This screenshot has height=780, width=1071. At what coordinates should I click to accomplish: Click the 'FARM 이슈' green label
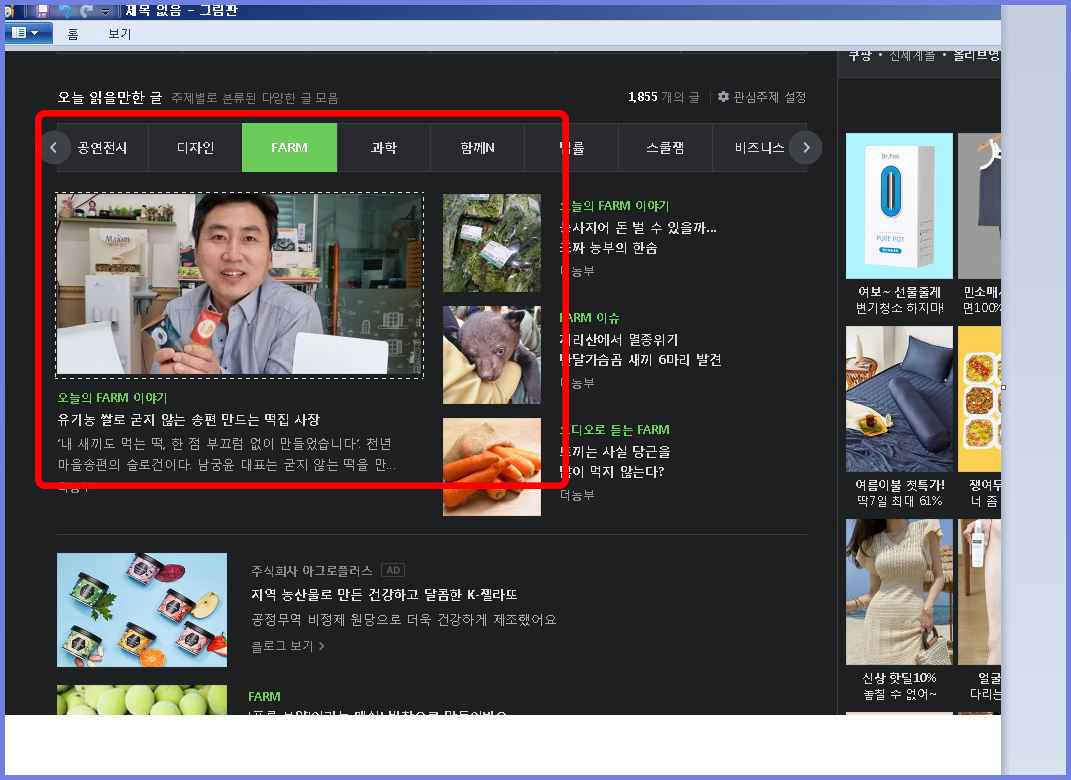point(589,318)
